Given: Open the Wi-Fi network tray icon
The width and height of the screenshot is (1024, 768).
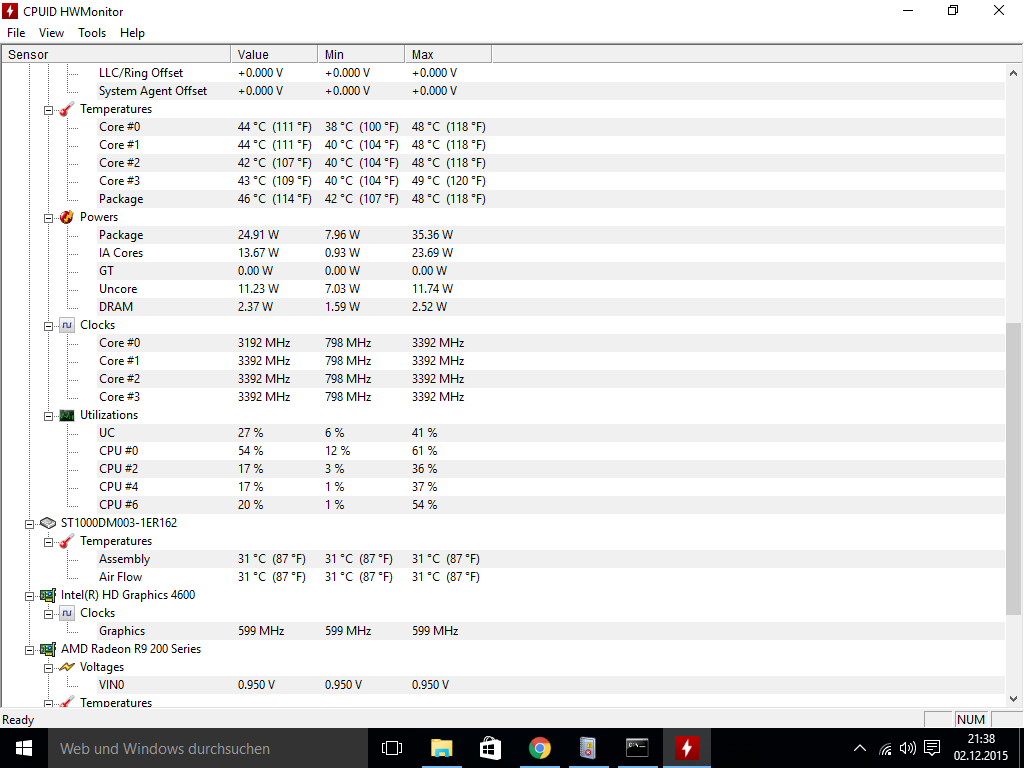Looking at the screenshot, I should 885,748.
